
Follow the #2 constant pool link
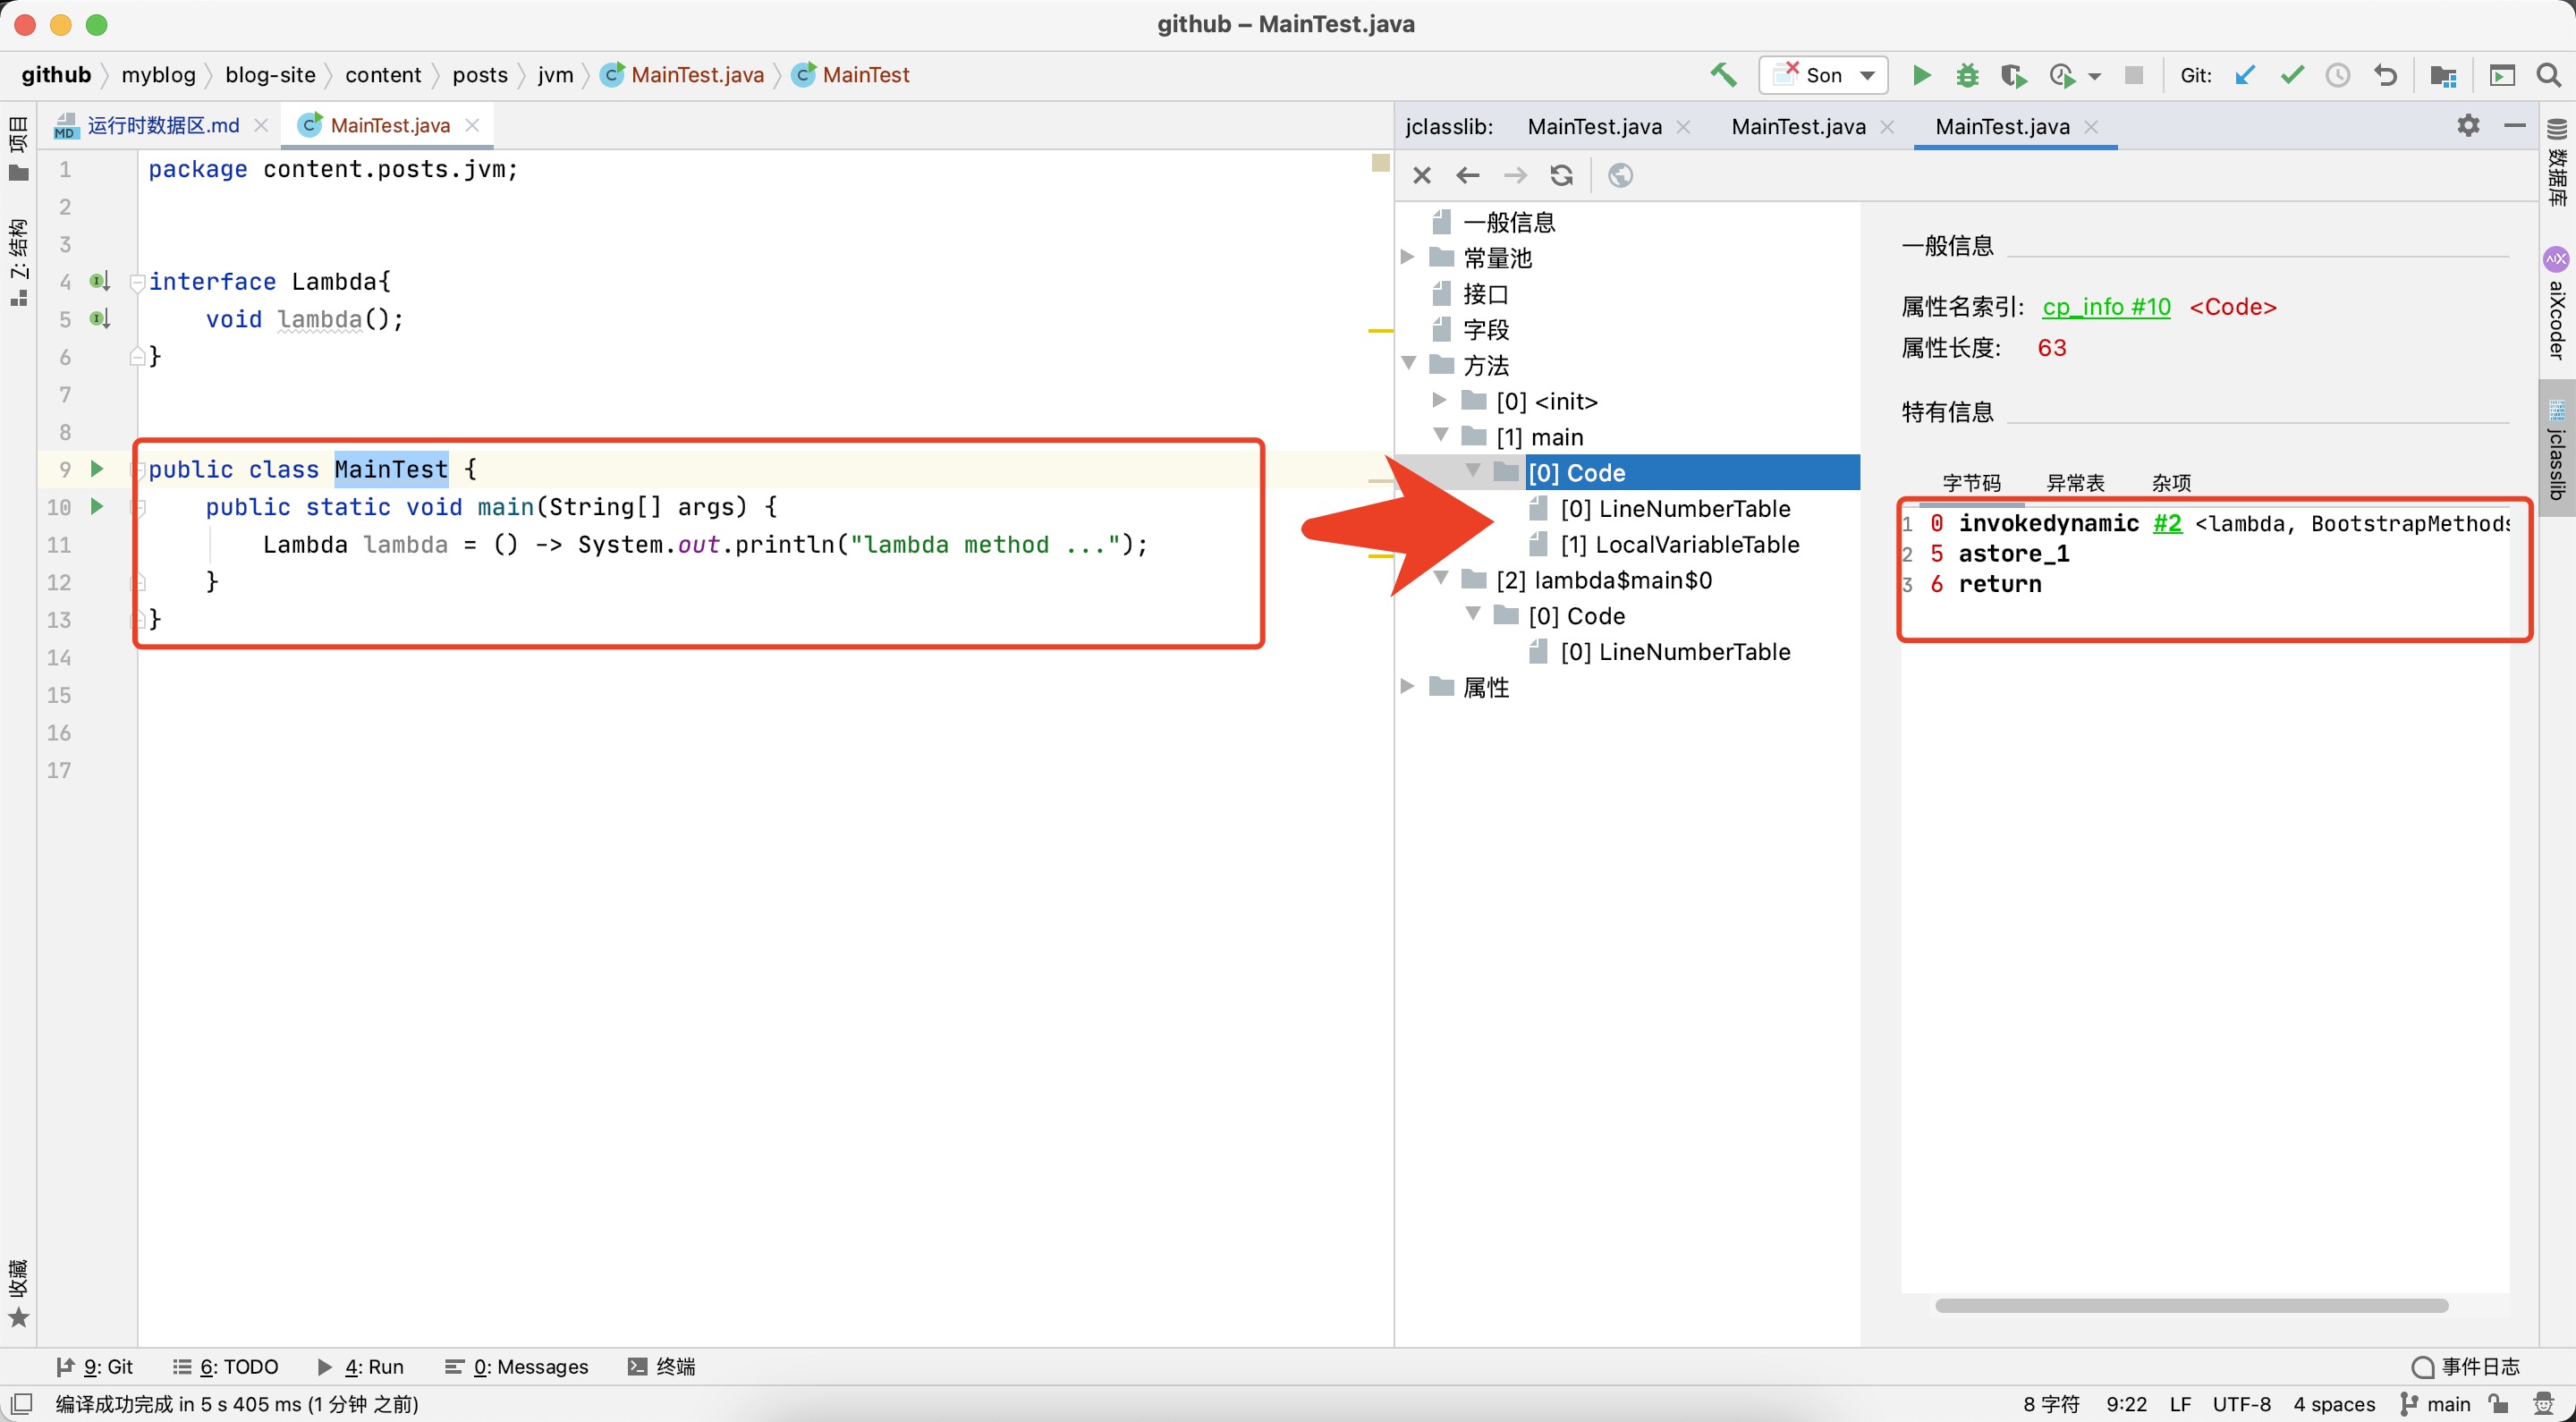(x=2167, y=524)
